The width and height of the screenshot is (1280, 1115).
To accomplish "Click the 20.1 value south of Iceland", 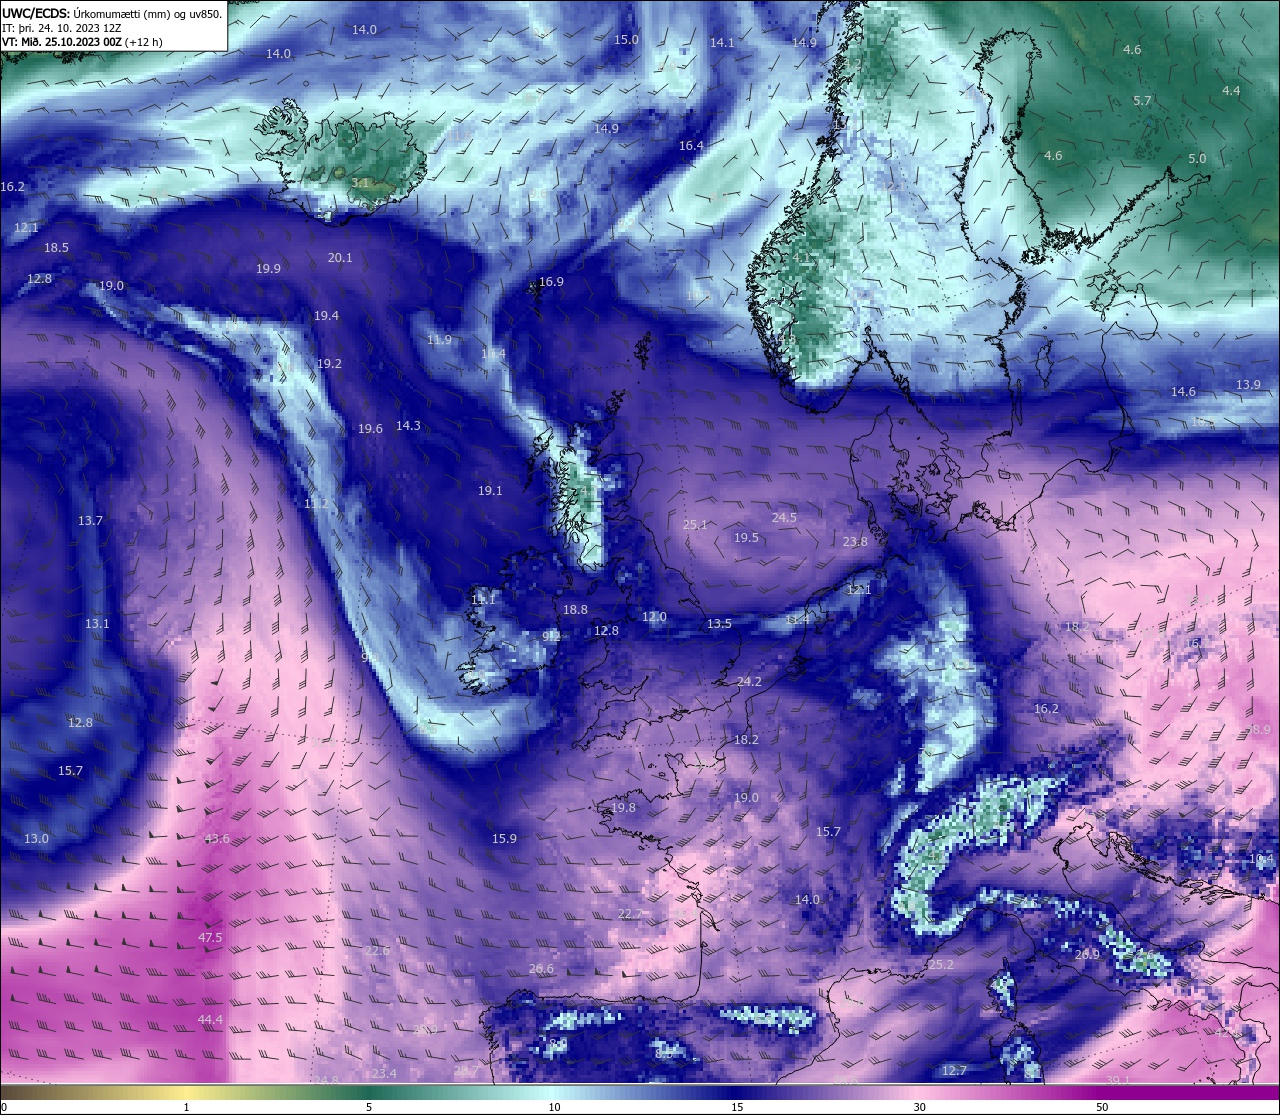I will (340, 258).
